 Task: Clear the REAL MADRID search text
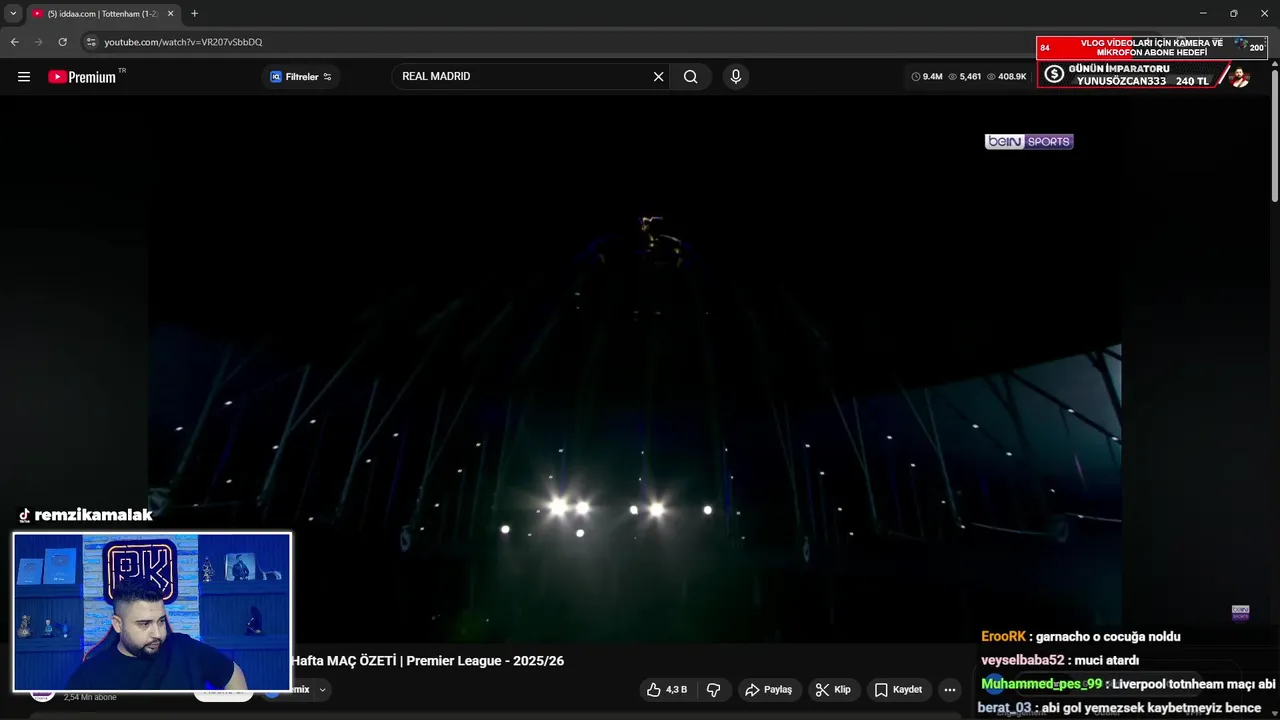click(x=658, y=77)
